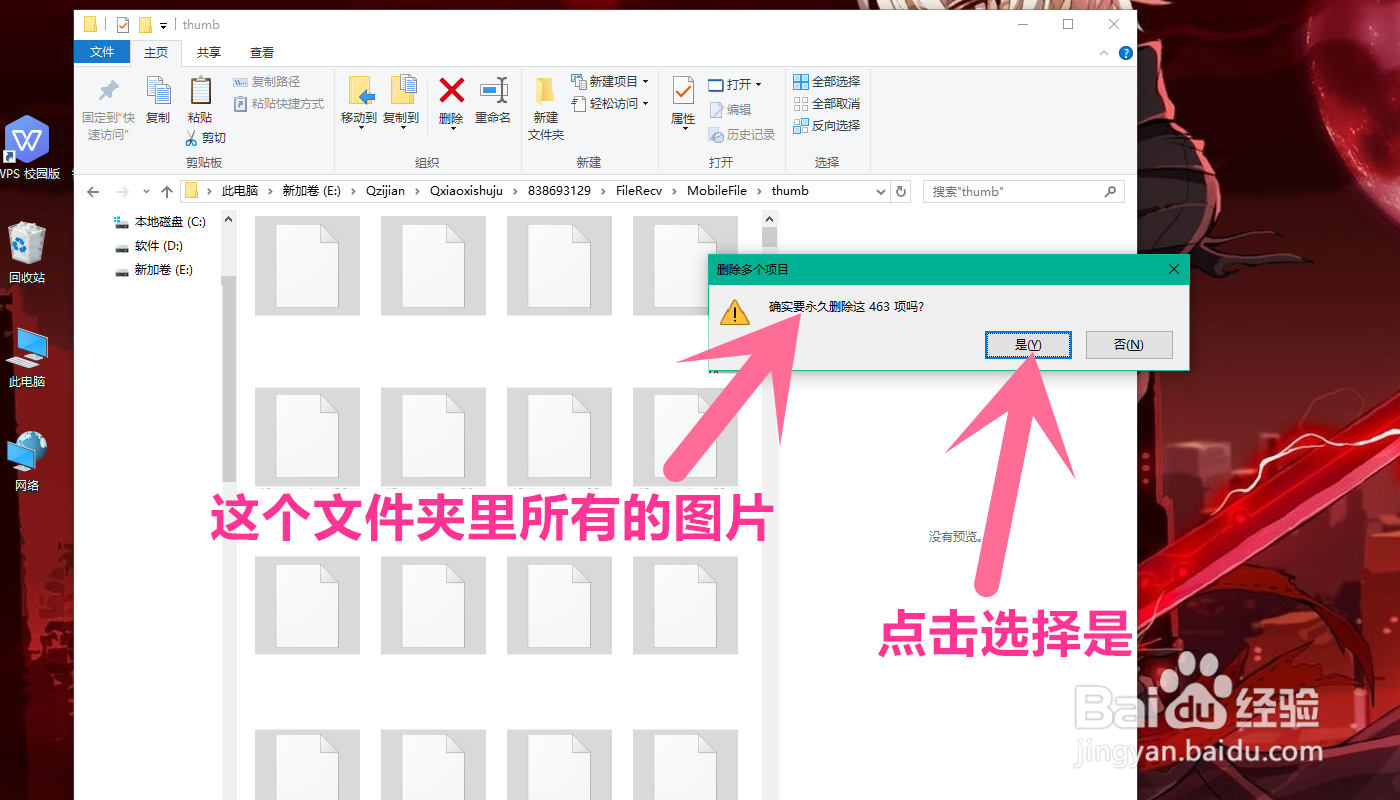Click 是(Y) to confirm permanent deletion
The image size is (1400, 800).
click(1028, 344)
